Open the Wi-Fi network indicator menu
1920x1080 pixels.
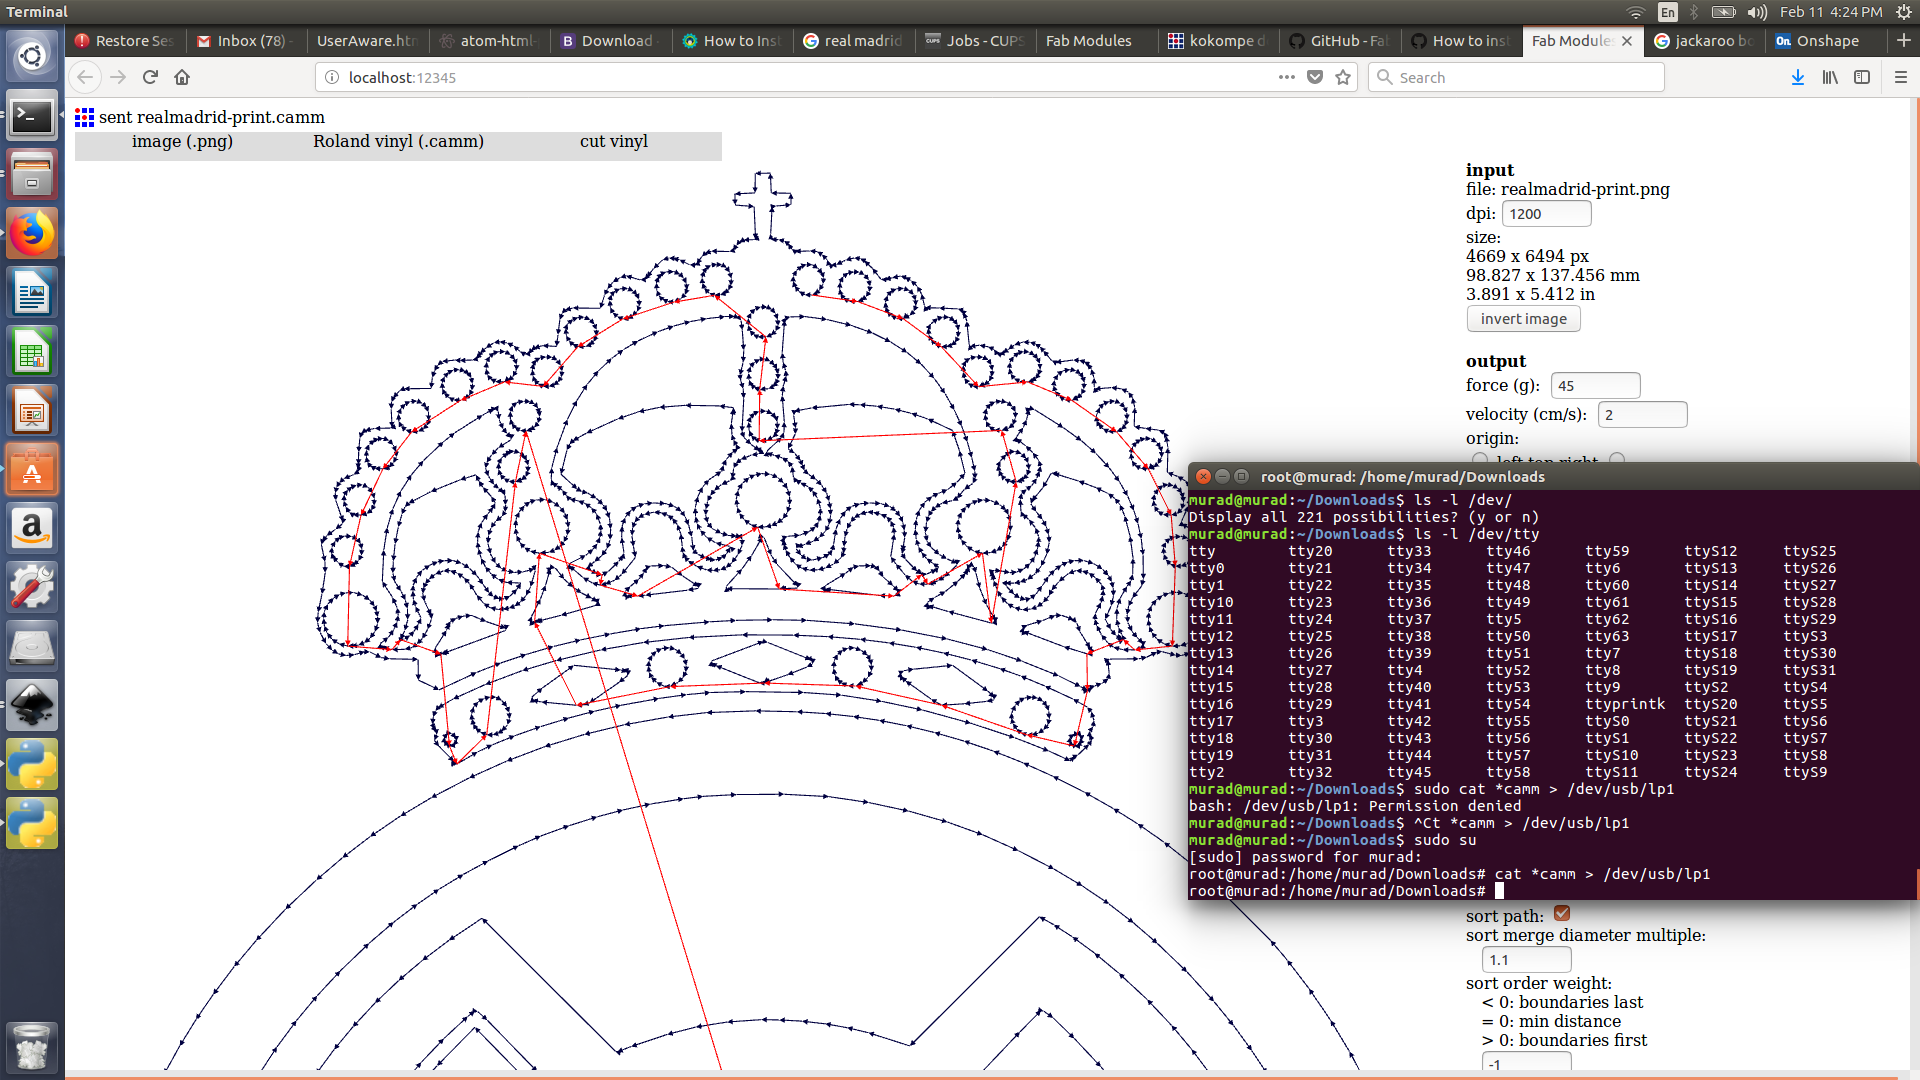tap(1636, 12)
